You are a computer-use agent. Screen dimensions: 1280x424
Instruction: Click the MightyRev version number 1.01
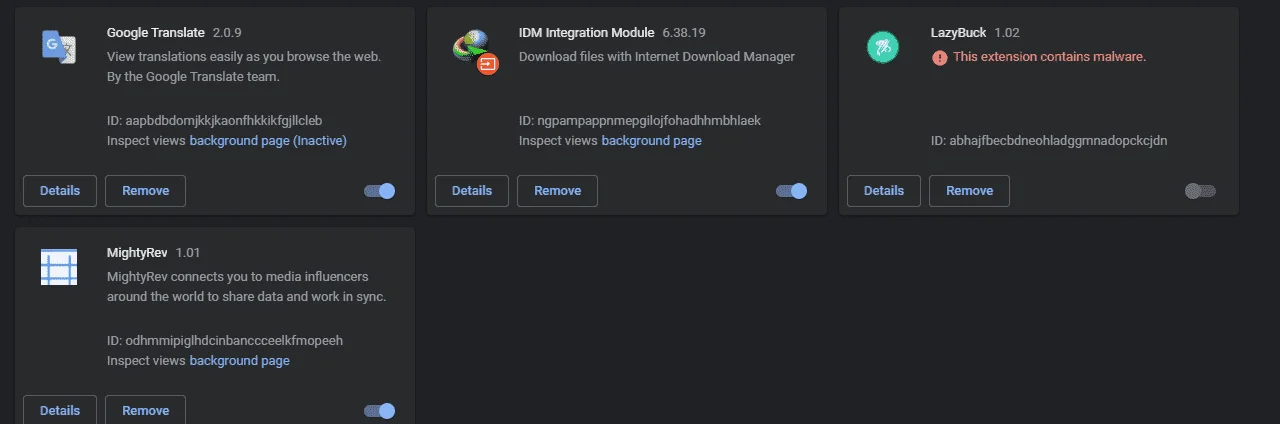(188, 253)
